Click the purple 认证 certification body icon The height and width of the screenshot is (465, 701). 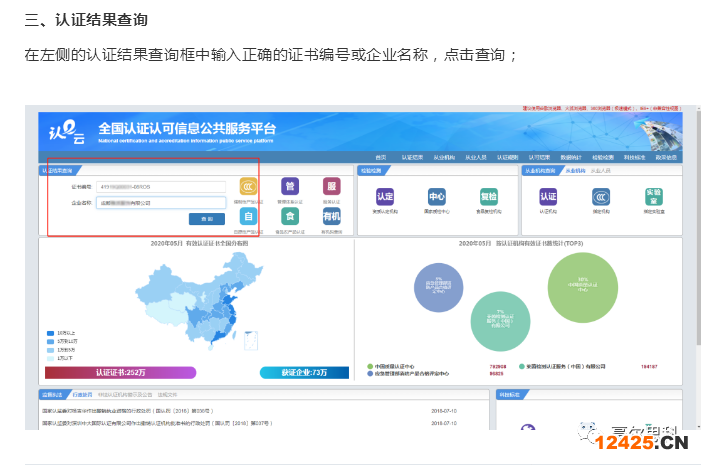point(548,197)
